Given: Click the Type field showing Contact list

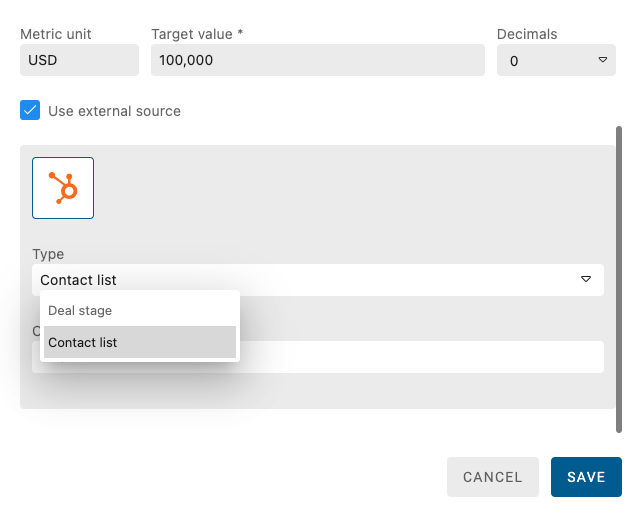Looking at the screenshot, I should pyautogui.click(x=300, y=280).
